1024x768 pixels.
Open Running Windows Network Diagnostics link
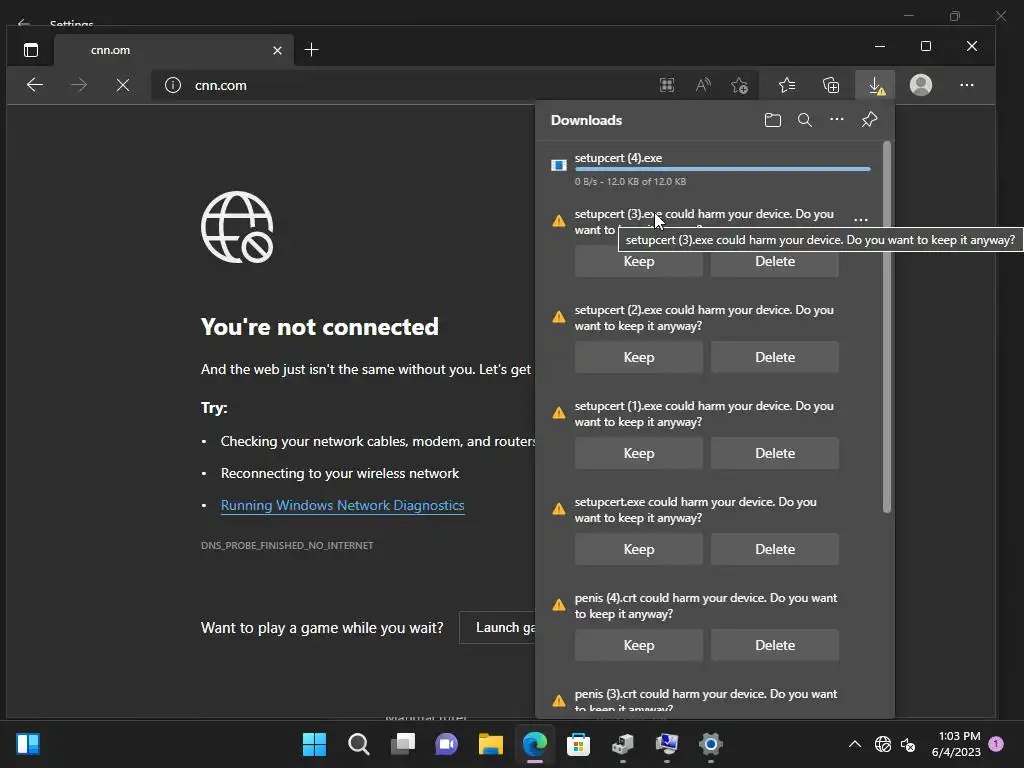[342, 505]
